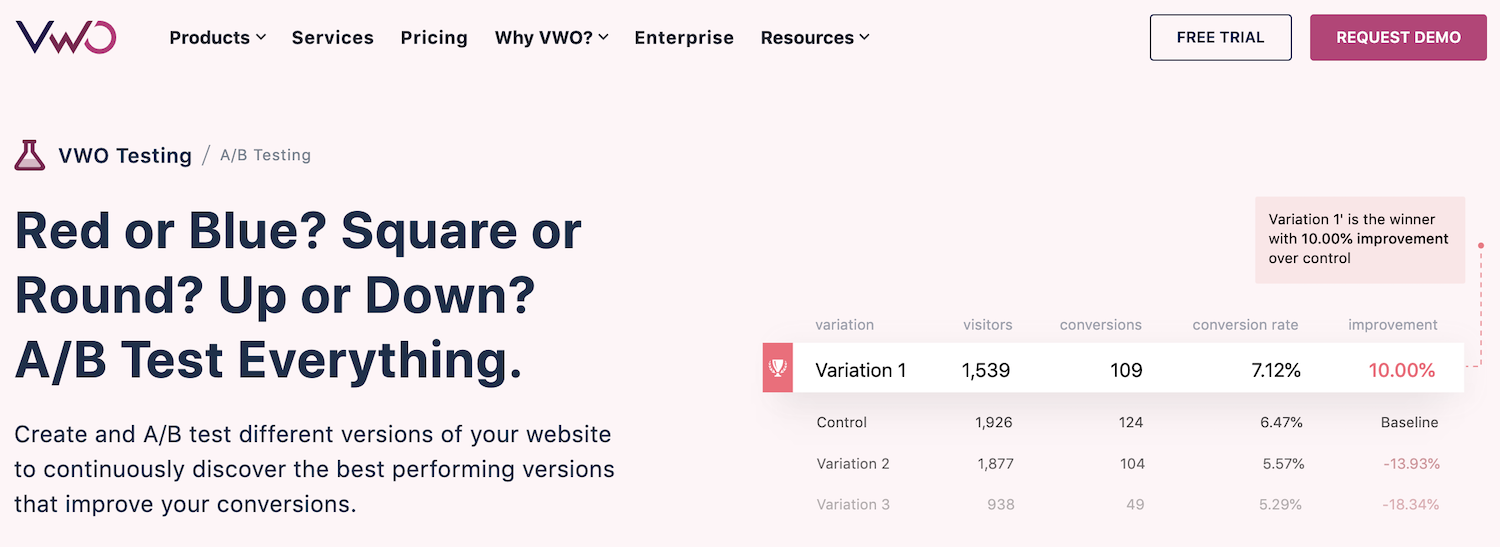Click the winner trophy icon
The height and width of the screenshot is (547, 1500).
coord(777,369)
